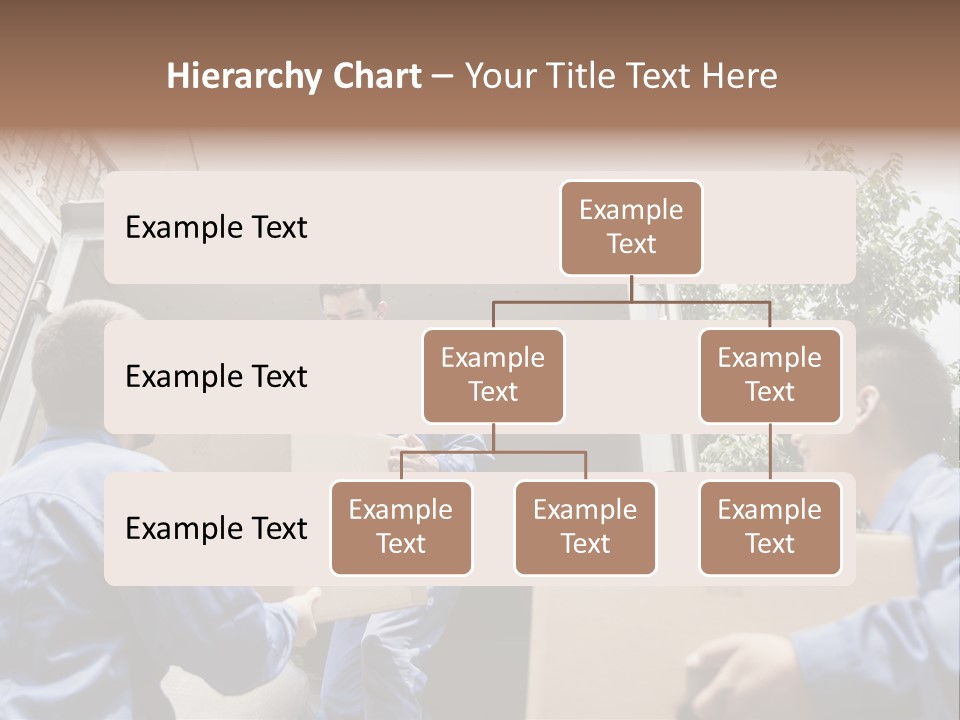Select the middle row's "Example Text" label

pyautogui.click(x=216, y=376)
